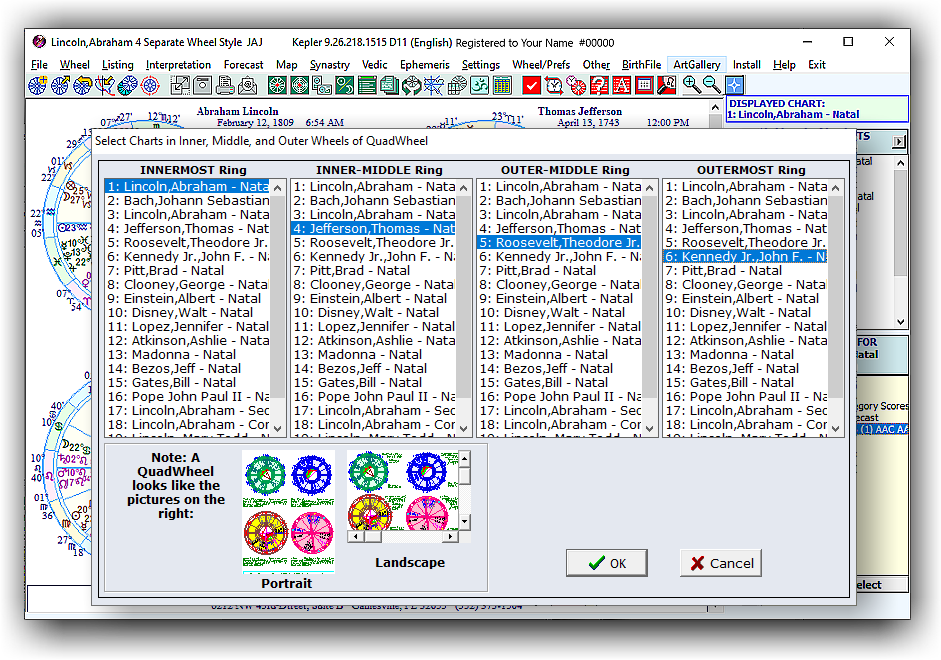The height and width of the screenshot is (660, 941).
Task: Cancel the QuadWheel chart selection dialog
Action: tap(721, 563)
